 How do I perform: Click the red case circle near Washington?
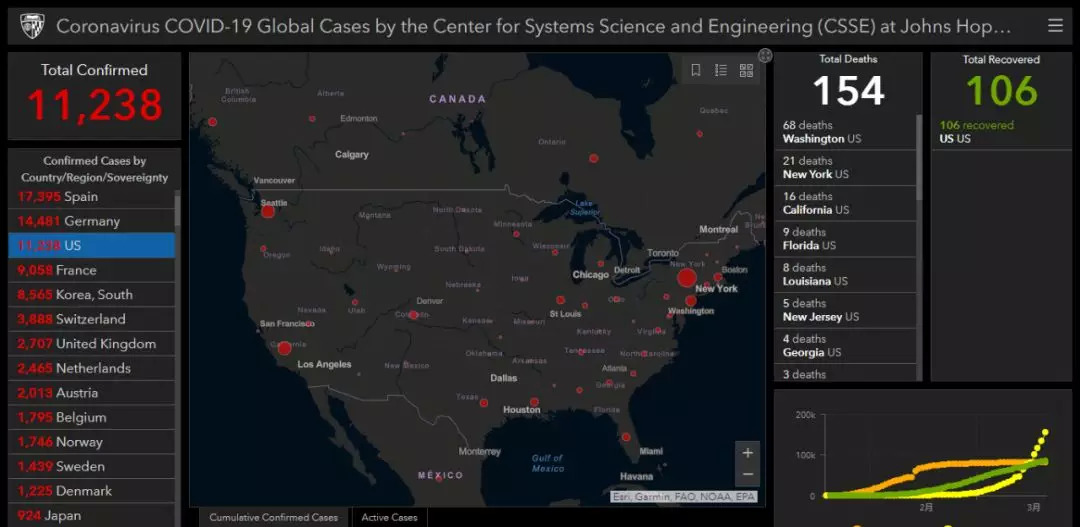click(x=691, y=300)
